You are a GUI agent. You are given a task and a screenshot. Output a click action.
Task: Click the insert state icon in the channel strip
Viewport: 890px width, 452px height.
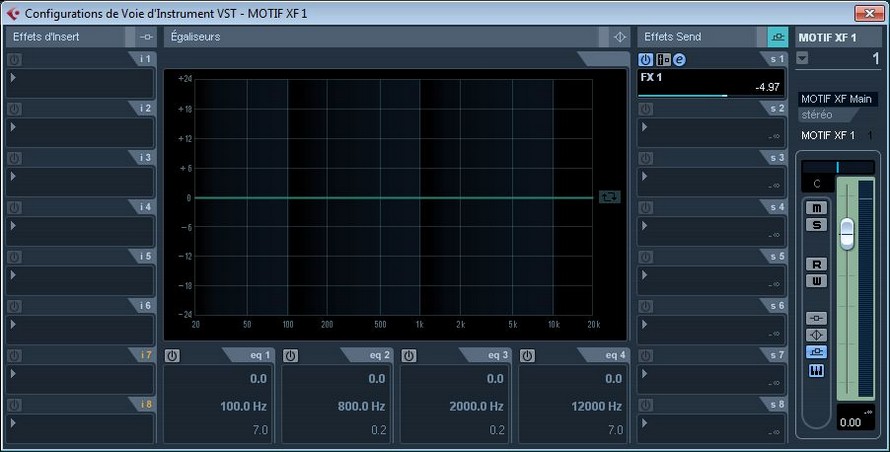tap(817, 317)
